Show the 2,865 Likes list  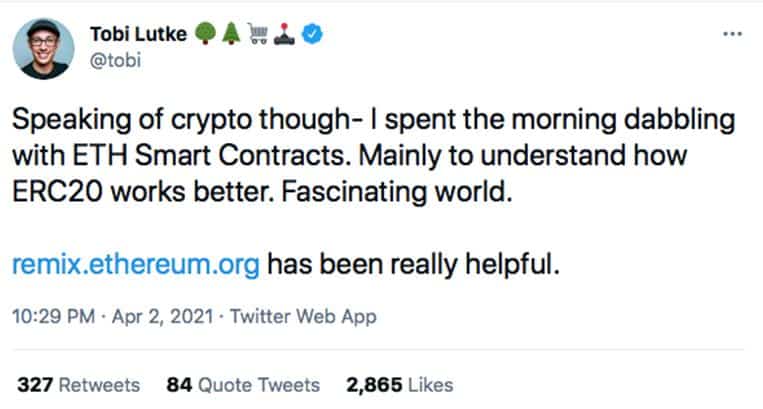(x=397, y=385)
